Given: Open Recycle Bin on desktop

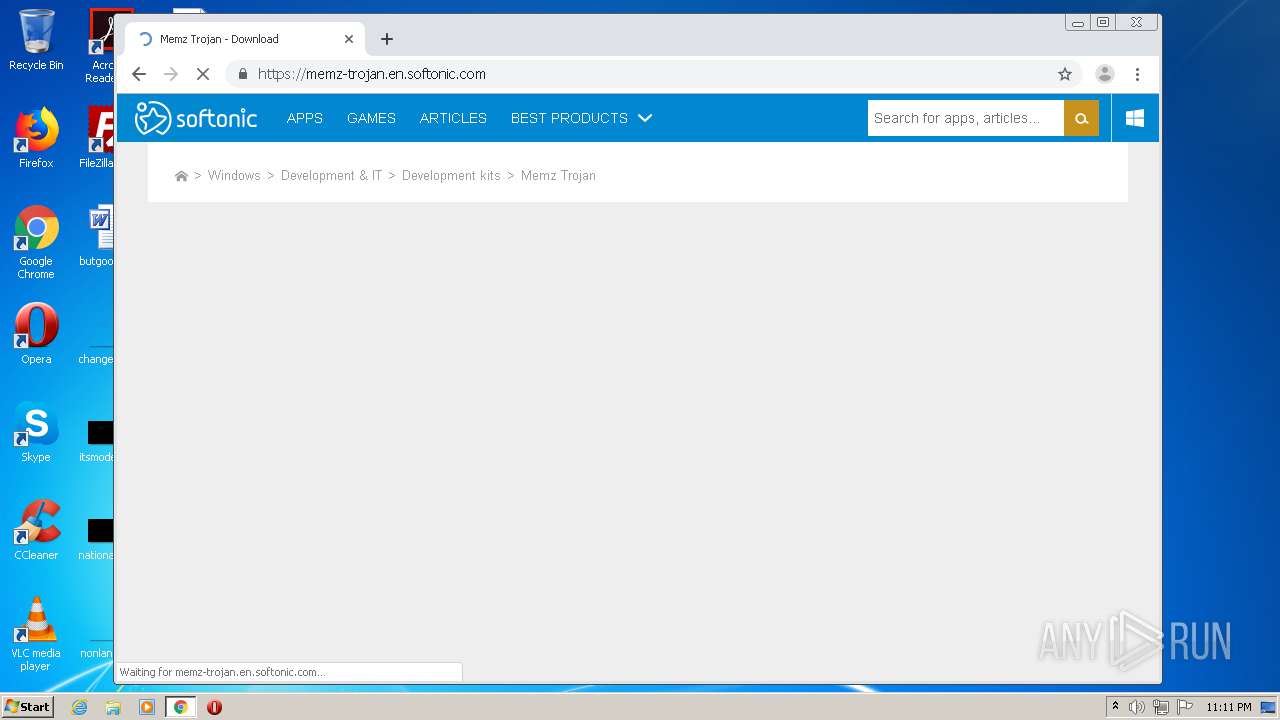Looking at the screenshot, I should pyautogui.click(x=36, y=40).
